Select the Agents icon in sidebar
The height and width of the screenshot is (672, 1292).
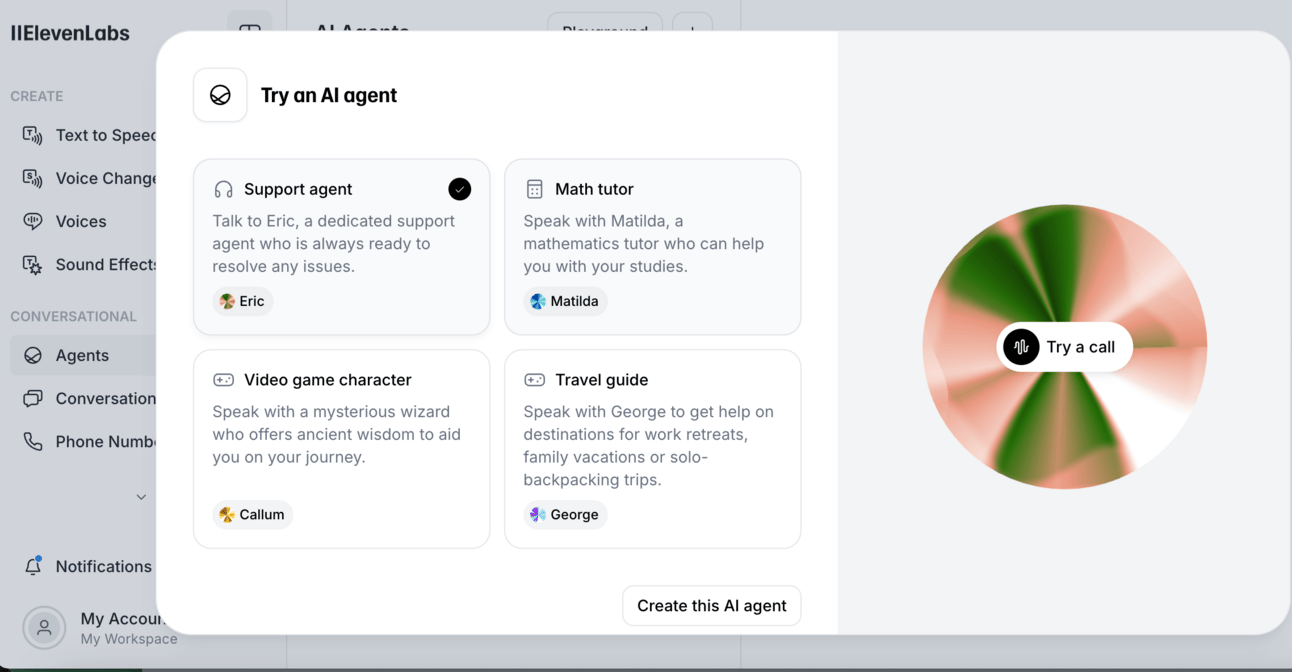[x=33, y=355]
